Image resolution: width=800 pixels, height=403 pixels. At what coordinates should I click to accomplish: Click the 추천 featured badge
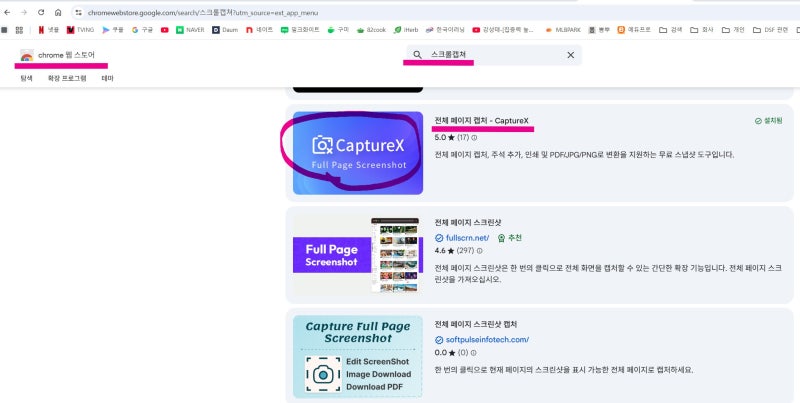(x=510, y=238)
